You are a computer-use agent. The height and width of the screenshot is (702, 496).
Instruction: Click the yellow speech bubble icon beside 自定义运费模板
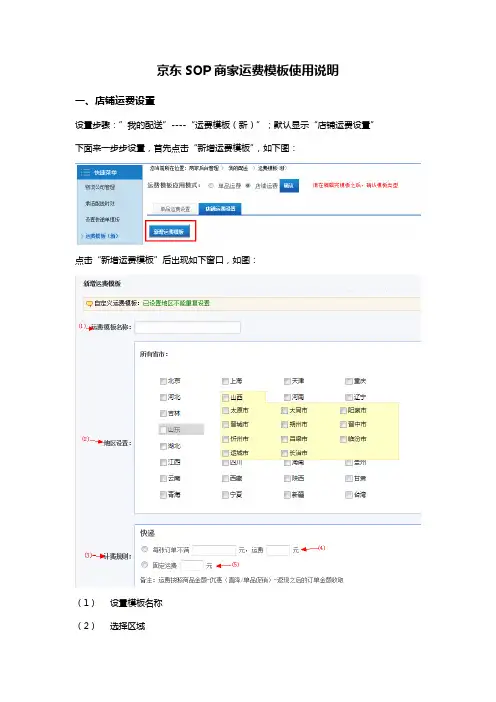(89, 304)
